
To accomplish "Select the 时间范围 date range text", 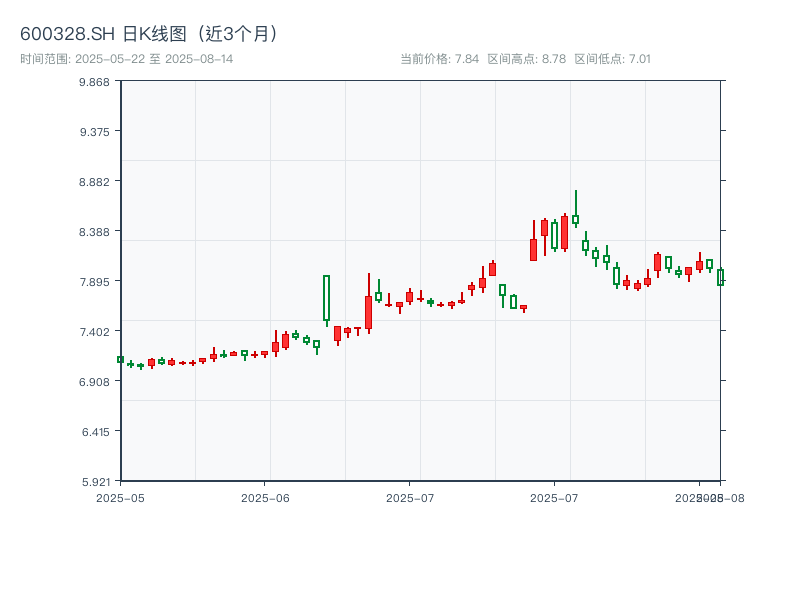I will click(x=127, y=59).
